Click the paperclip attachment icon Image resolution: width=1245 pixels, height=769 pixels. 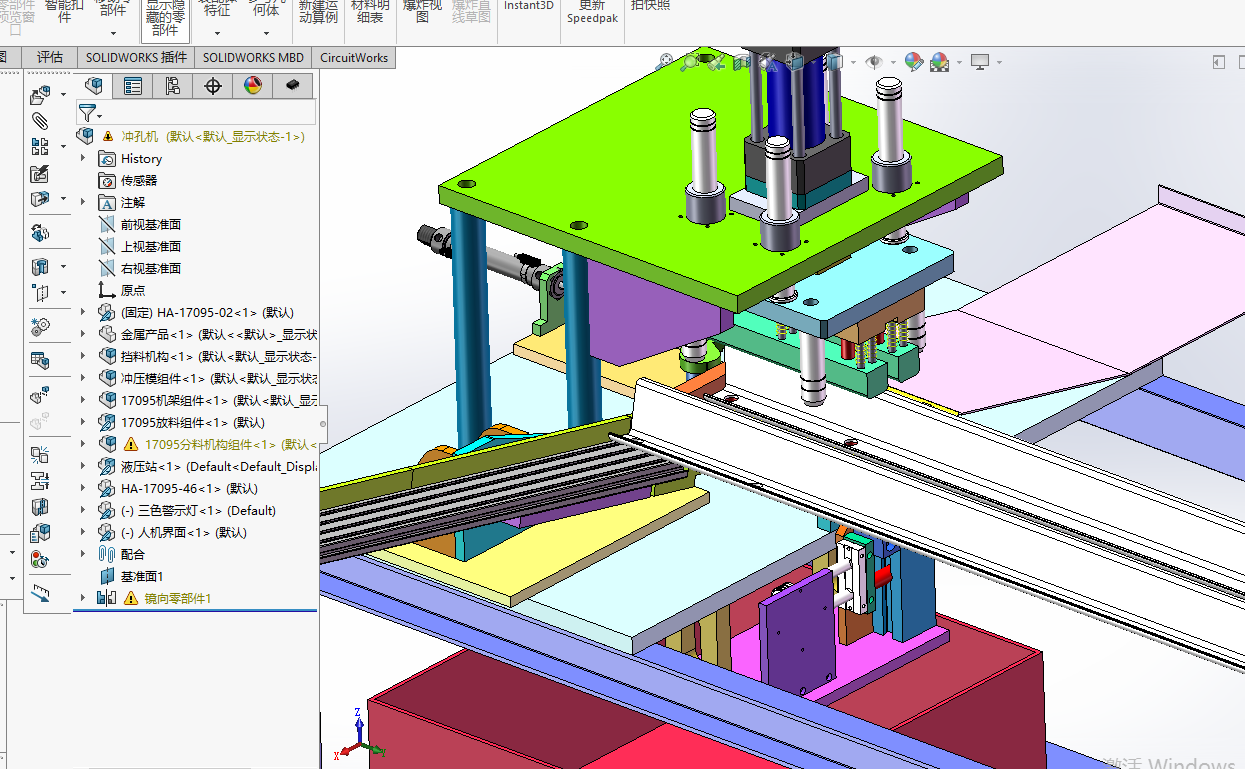pyautogui.click(x=40, y=121)
